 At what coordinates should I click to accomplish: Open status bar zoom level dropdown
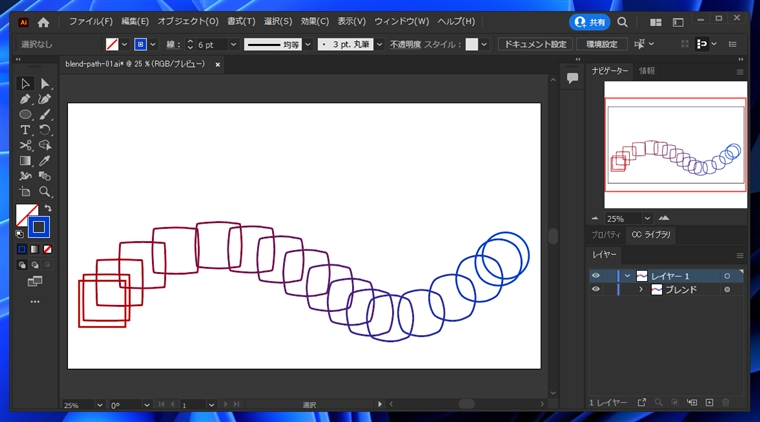[x=99, y=405]
